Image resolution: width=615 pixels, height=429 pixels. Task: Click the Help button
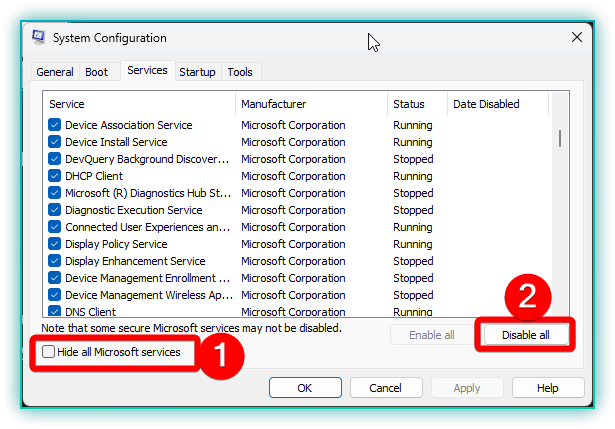(x=548, y=388)
